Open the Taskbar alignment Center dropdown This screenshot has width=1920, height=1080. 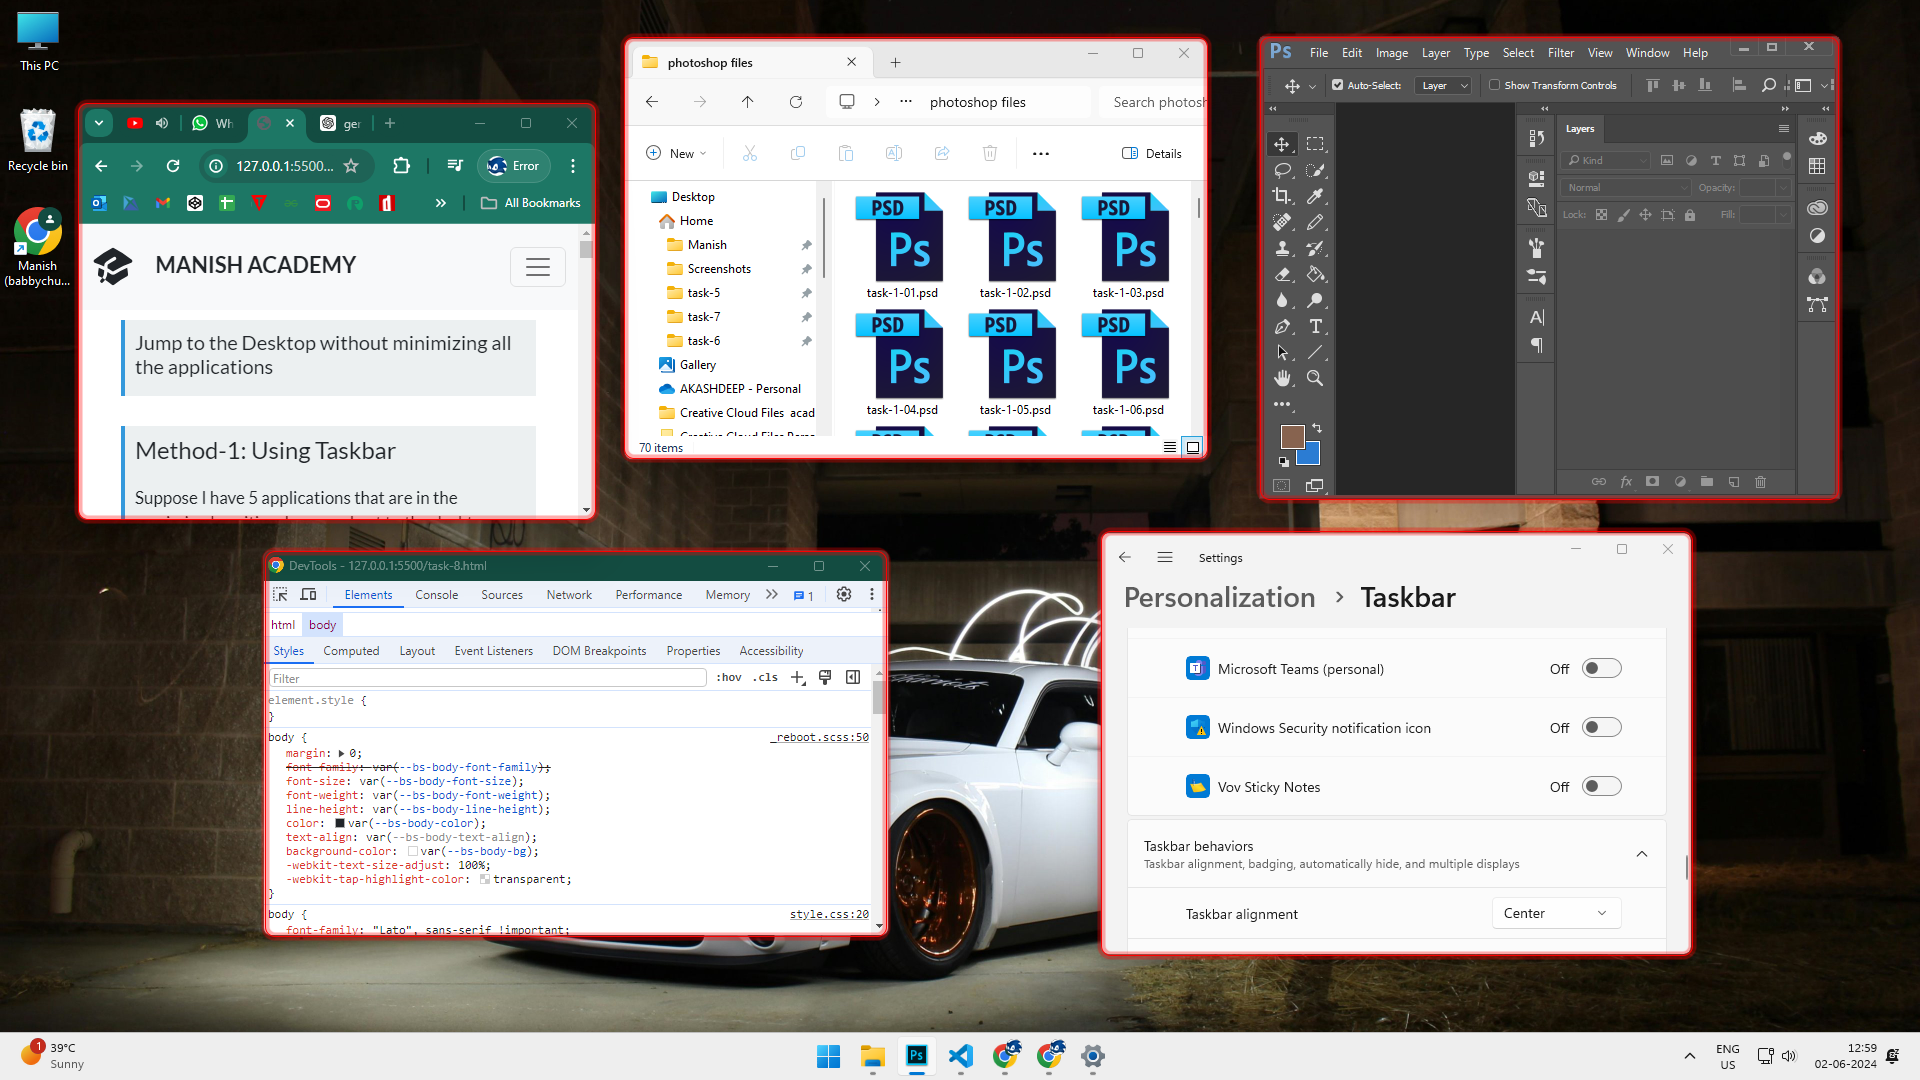[1555, 913]
